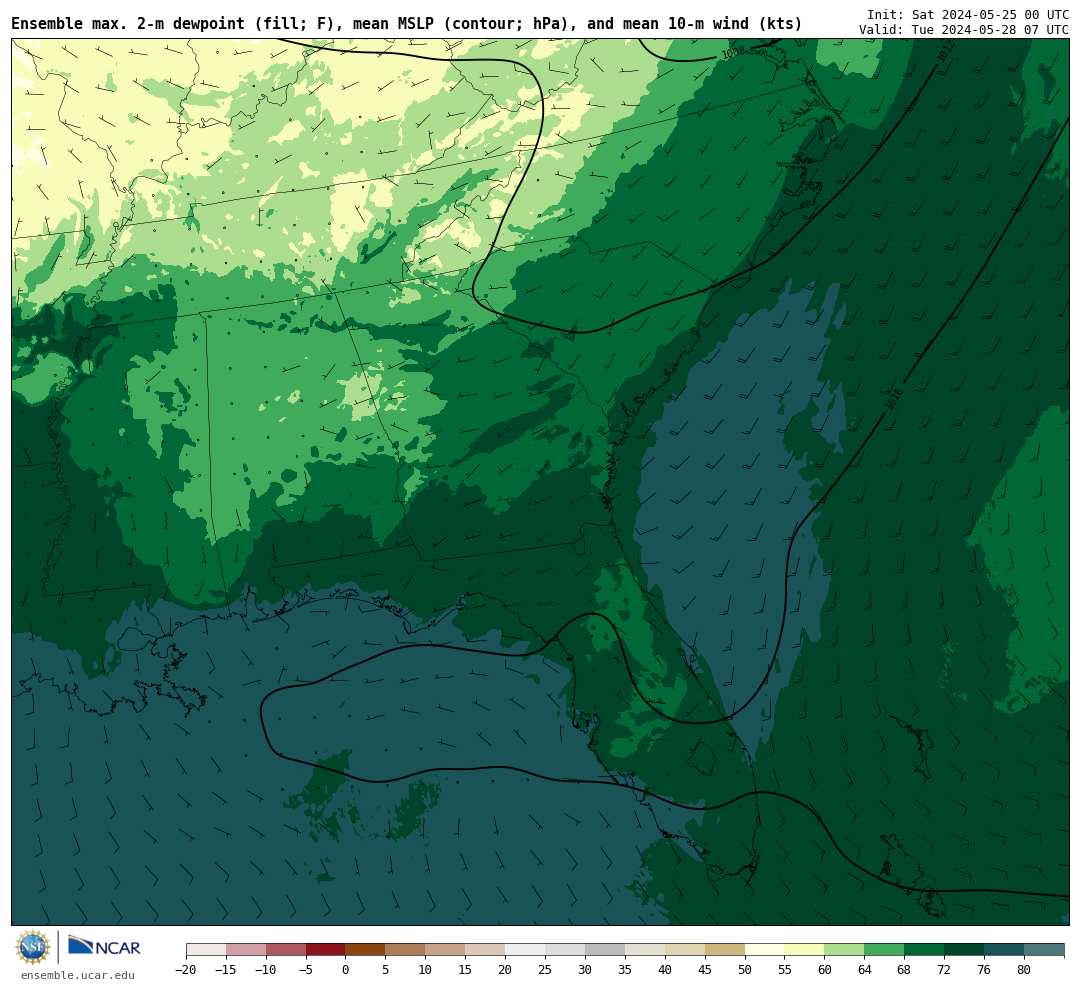This screenshot has width=1080, height=988.
Task: Click the colorbar tick label -20
Action: 186,970
